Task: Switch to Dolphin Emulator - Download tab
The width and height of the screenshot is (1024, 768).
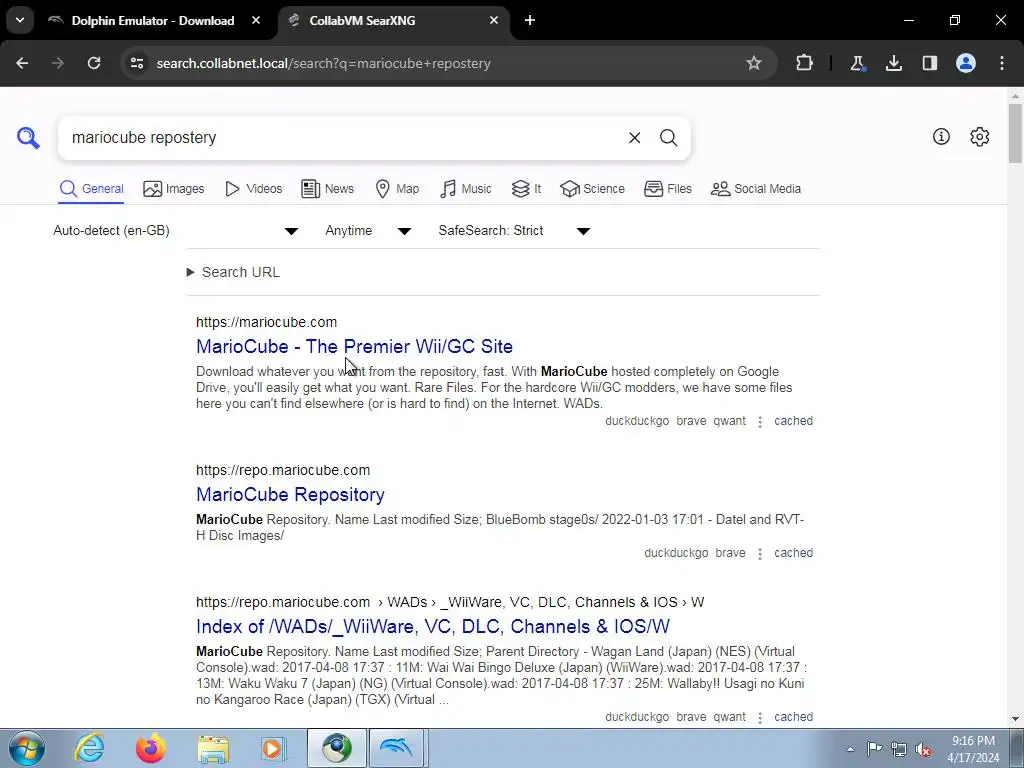Action: pos(153,20)
